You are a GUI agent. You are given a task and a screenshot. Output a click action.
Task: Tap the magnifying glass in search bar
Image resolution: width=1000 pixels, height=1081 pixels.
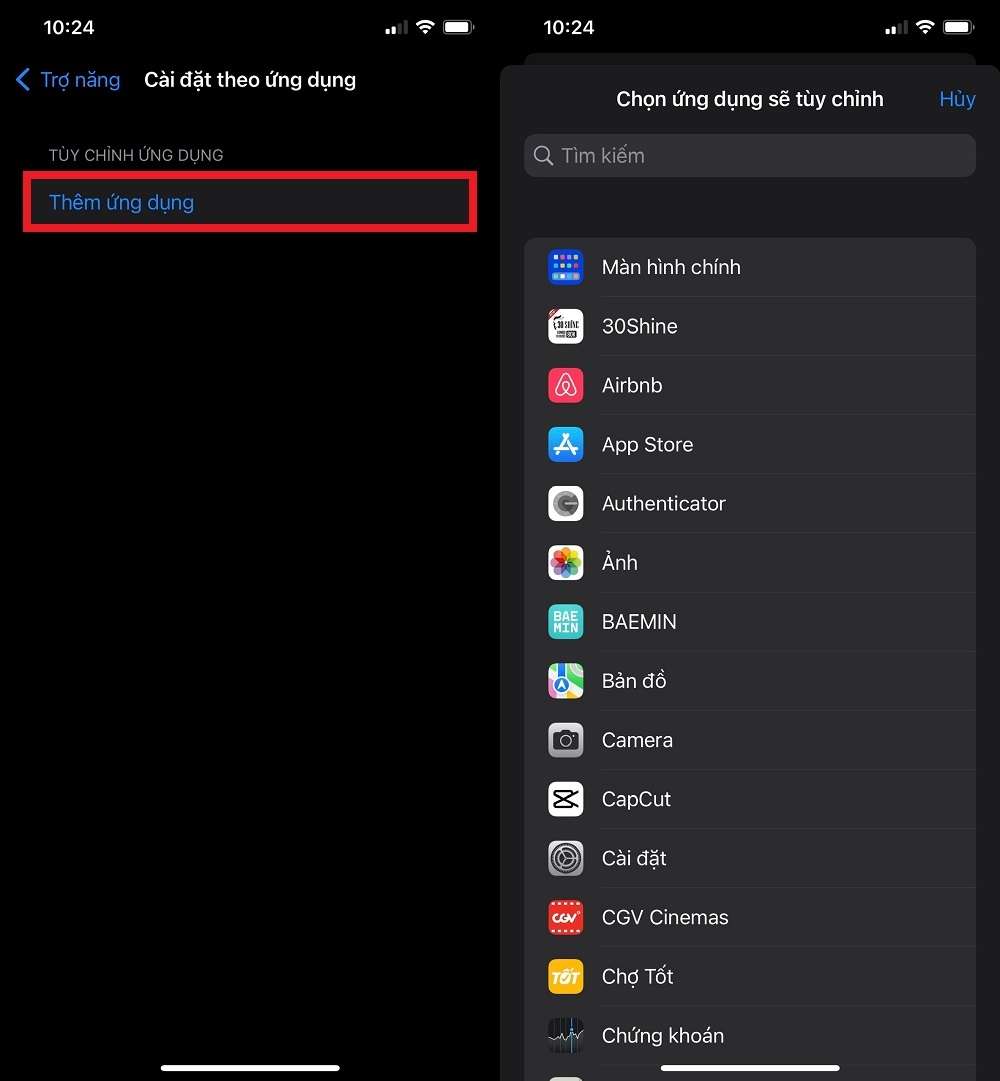pos(542,155)
